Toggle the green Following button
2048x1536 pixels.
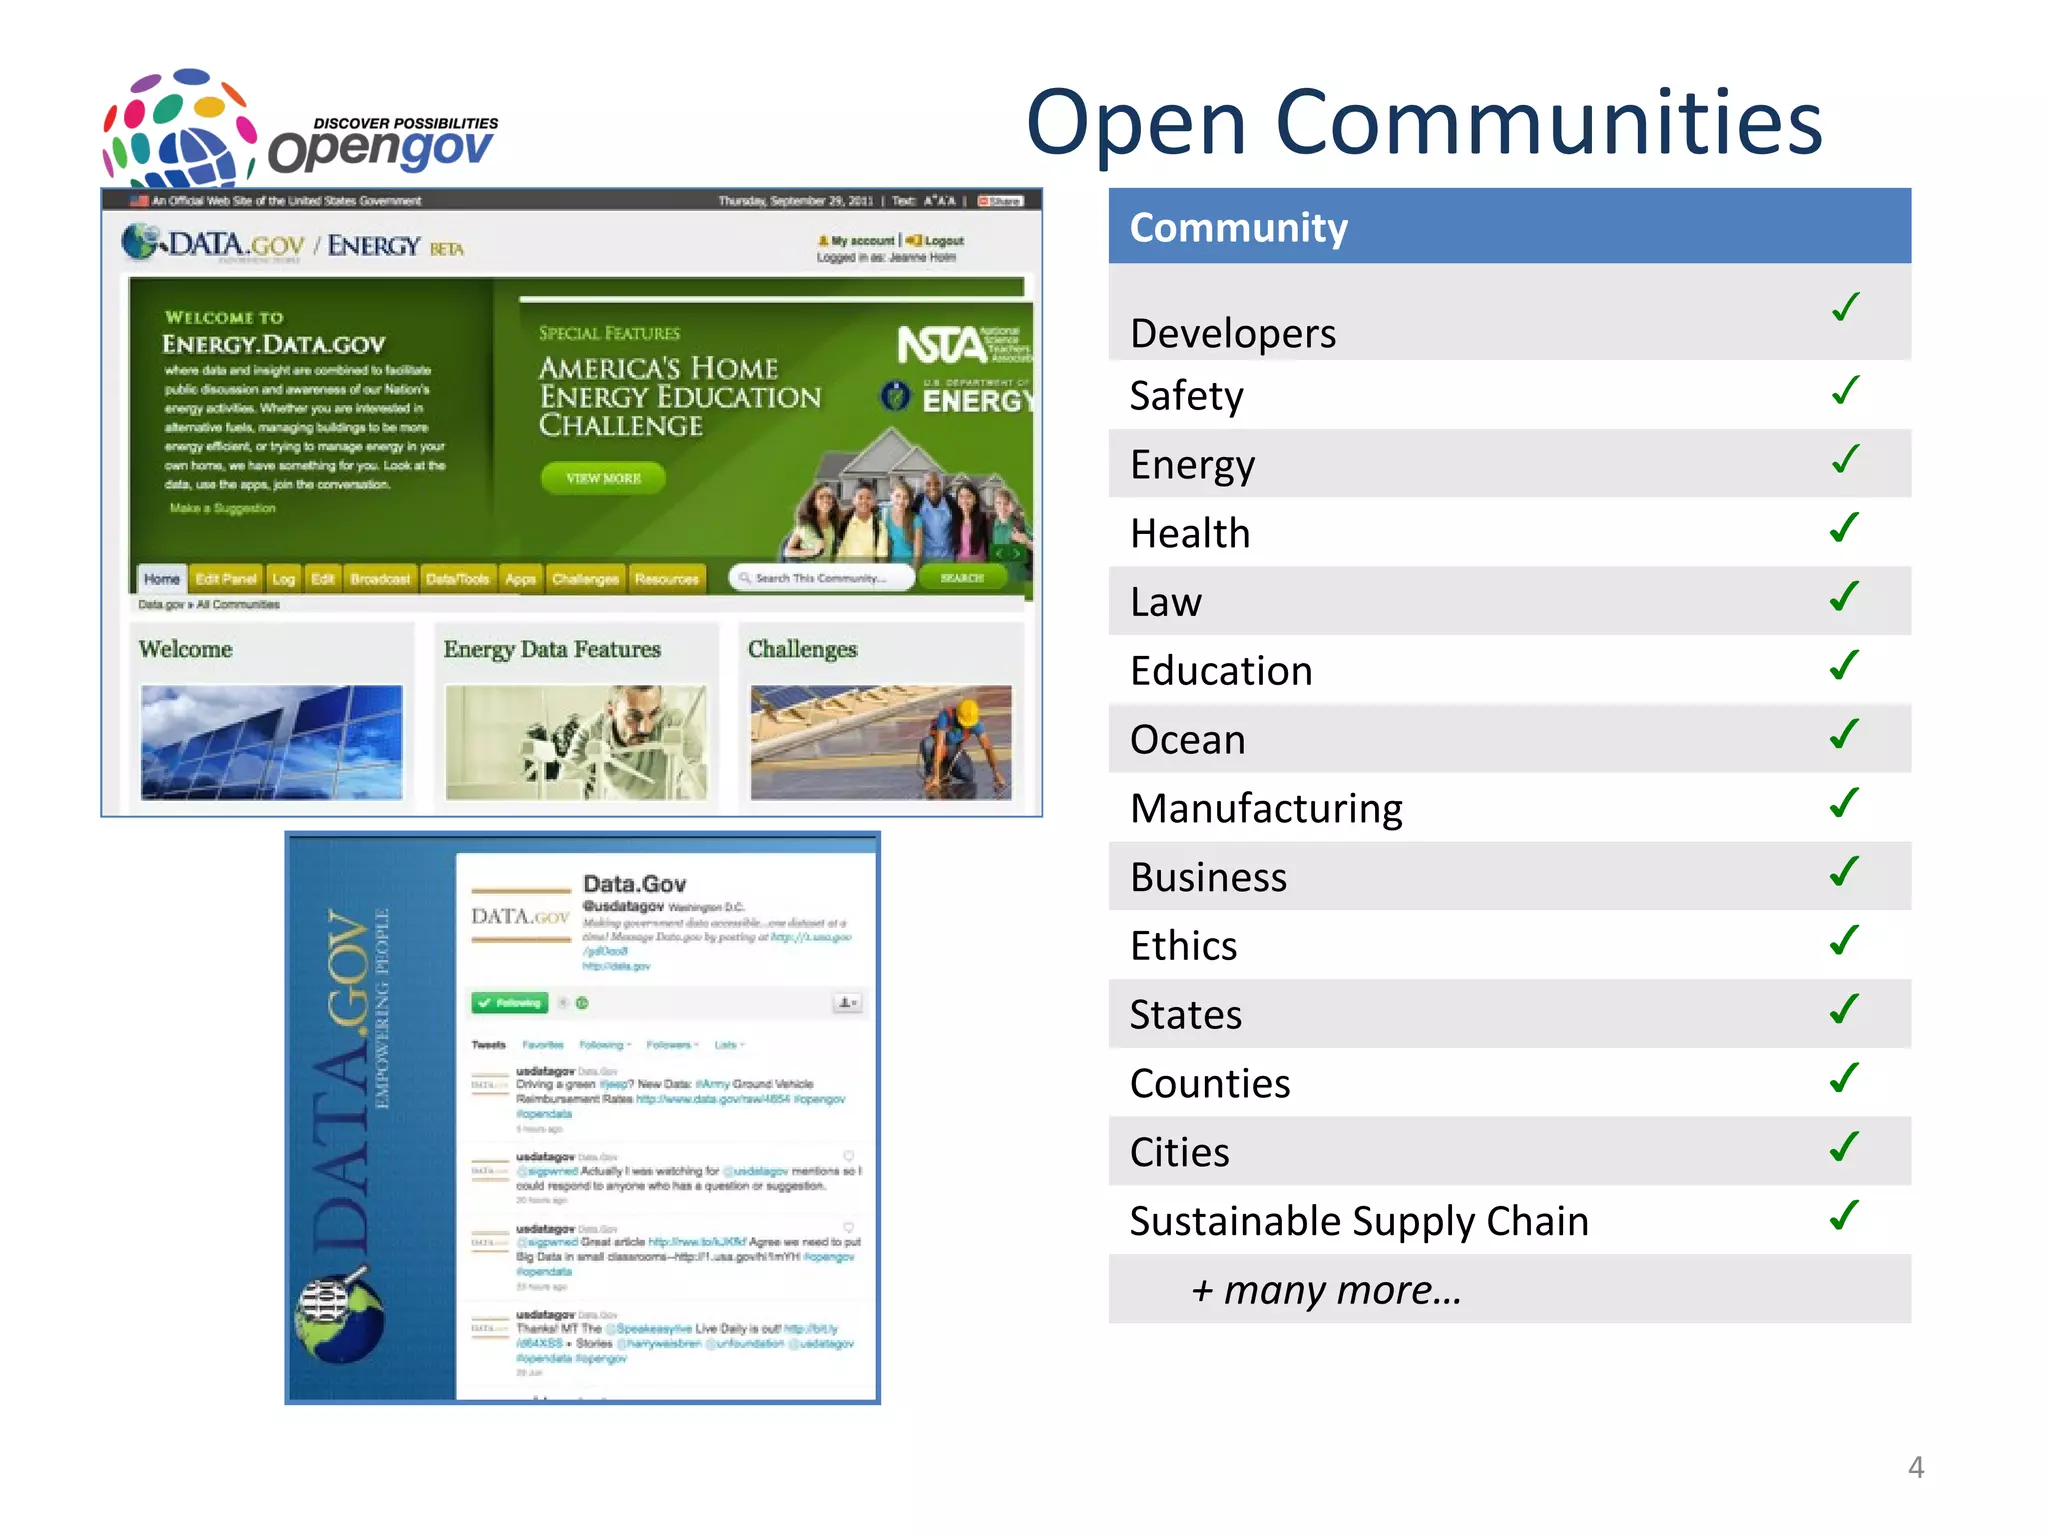(x=510, y=1003)
